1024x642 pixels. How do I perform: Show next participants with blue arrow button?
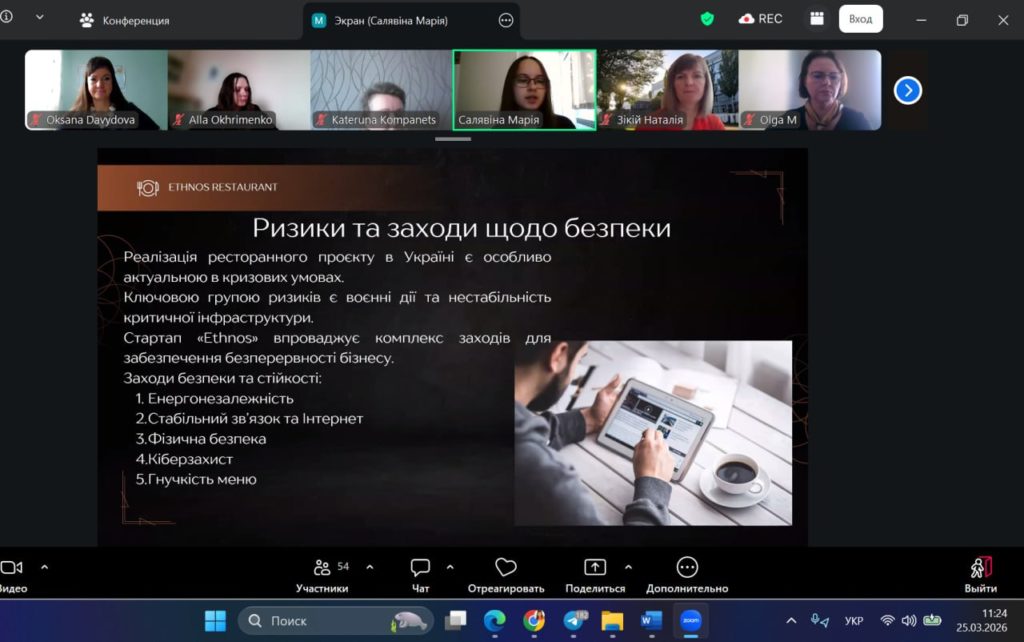[907, 91]
